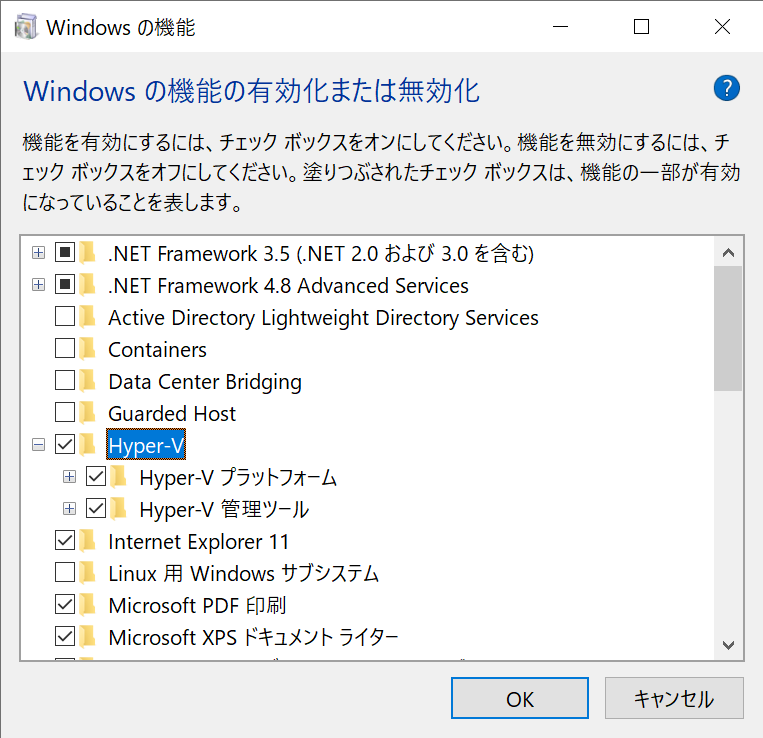Uncheck Microsoft XPS ドキュメント ライター checkbox
Viewport: 763px width, 738px height.
(65, 636)
